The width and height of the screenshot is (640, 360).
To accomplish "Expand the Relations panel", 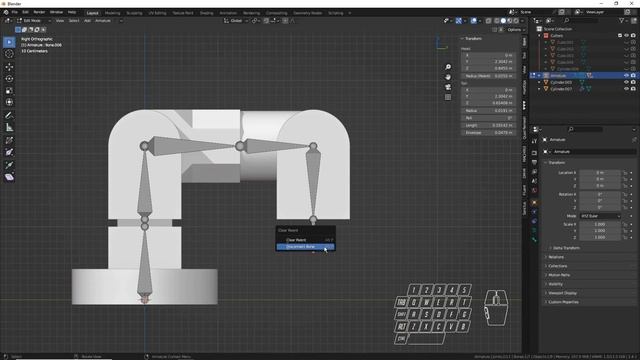I will (556, 257).
